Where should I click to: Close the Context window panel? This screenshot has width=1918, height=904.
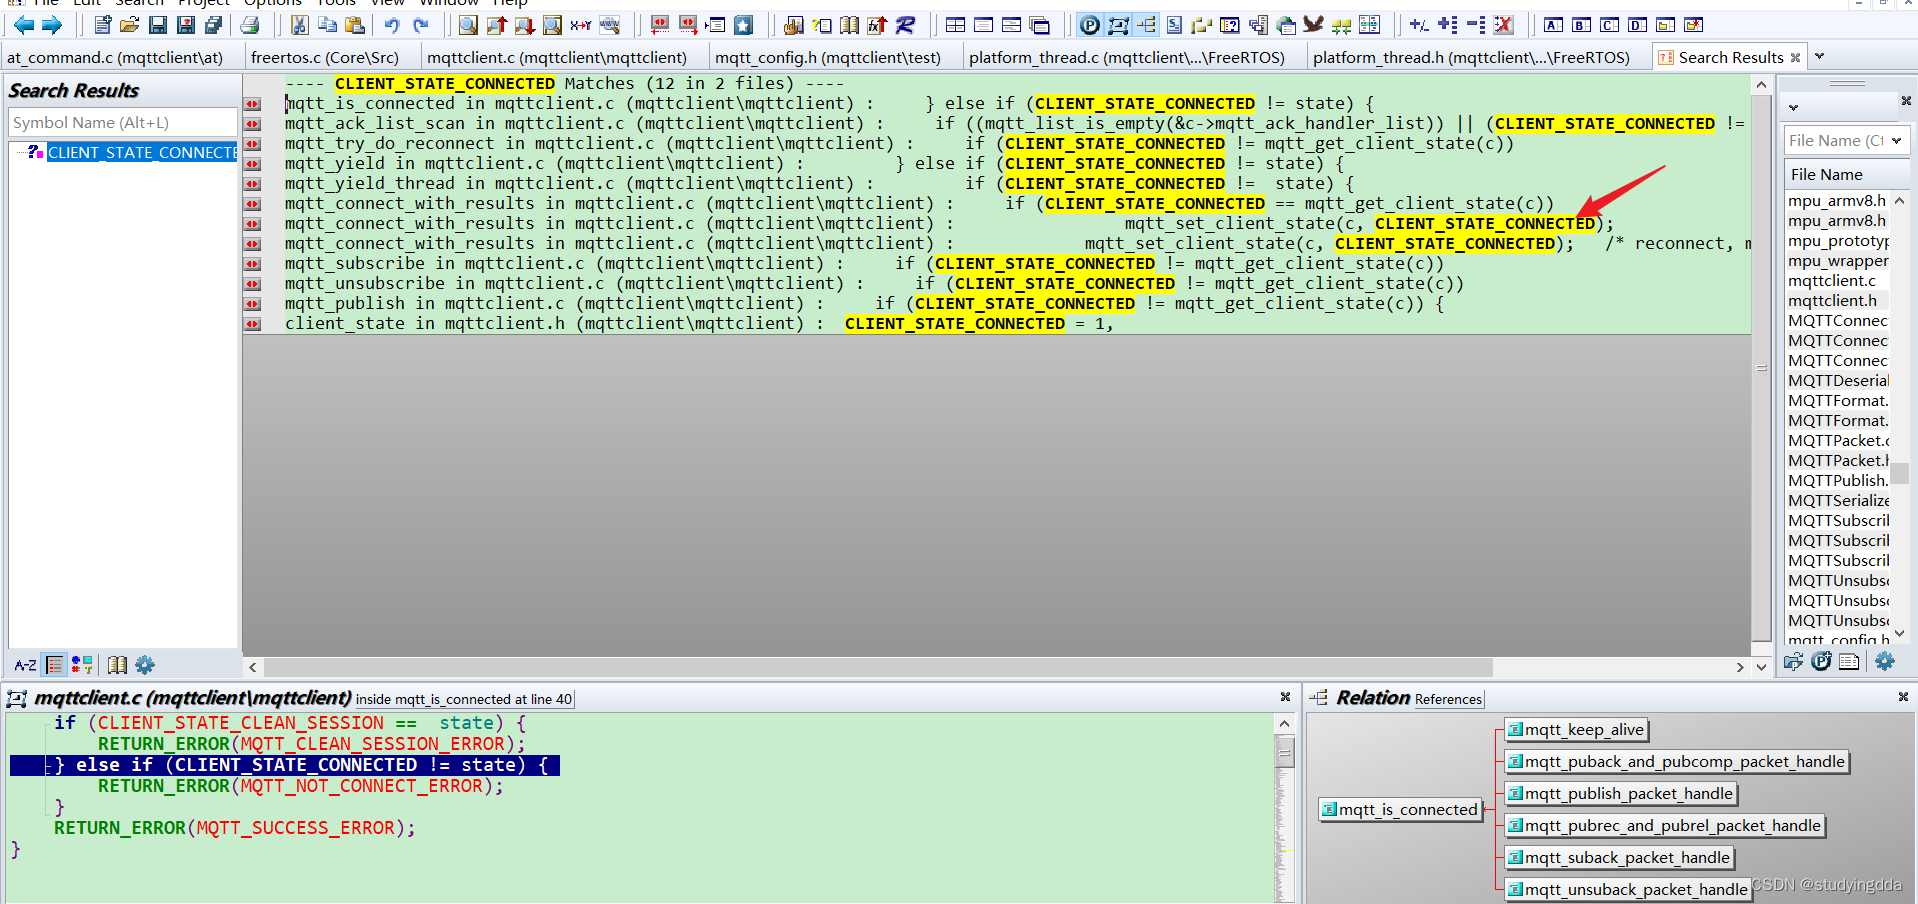(x=1285, y=697)
